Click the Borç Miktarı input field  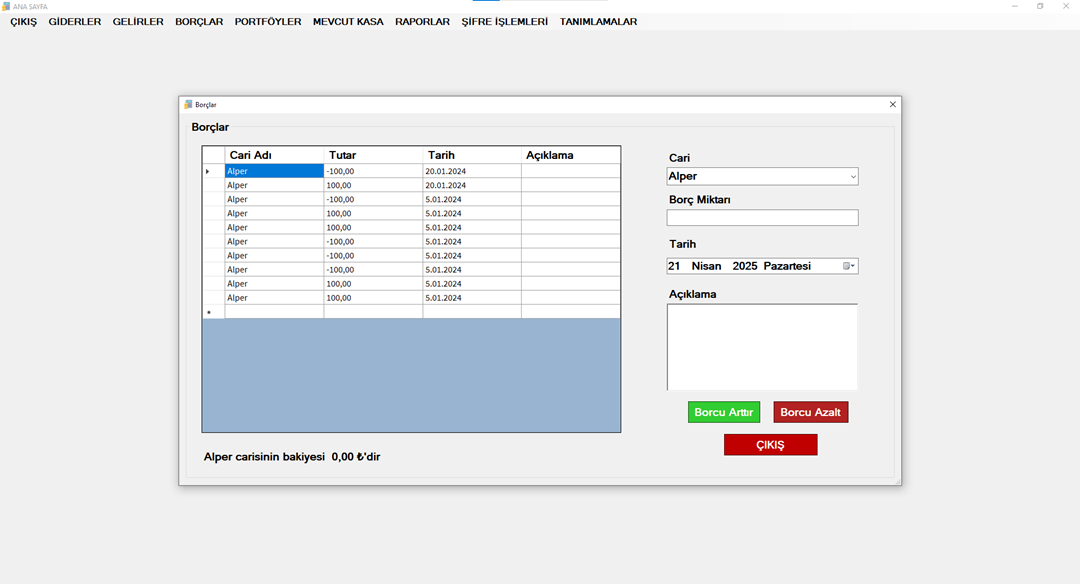pyautogui.click(x=762, y=218)
